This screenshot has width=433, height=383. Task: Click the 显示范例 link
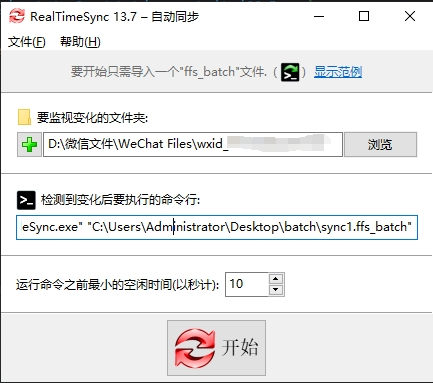pos(338,72)
